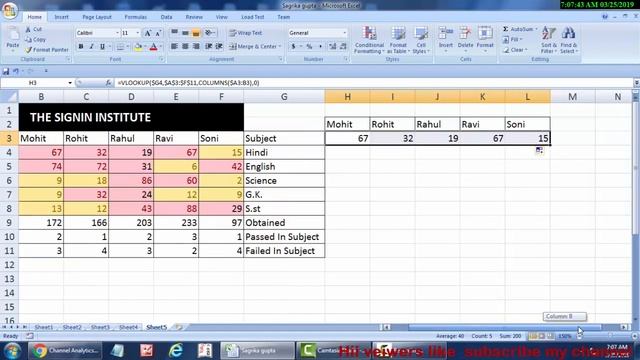Select cell containing Failed In Subject
640x360 pixels.
click(284, 251)
